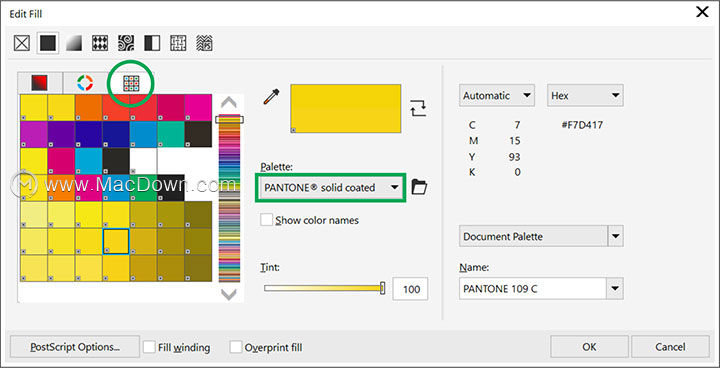Screen dimensions: 720x368
Task: Expand the Hex color format dropdown
Action: pyautogui.click(x=585, y=96)
